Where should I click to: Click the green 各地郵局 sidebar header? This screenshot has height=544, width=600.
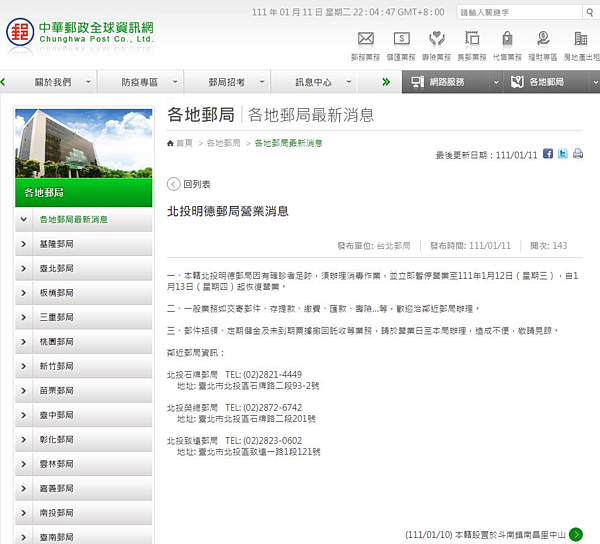(x=84, y=192)
